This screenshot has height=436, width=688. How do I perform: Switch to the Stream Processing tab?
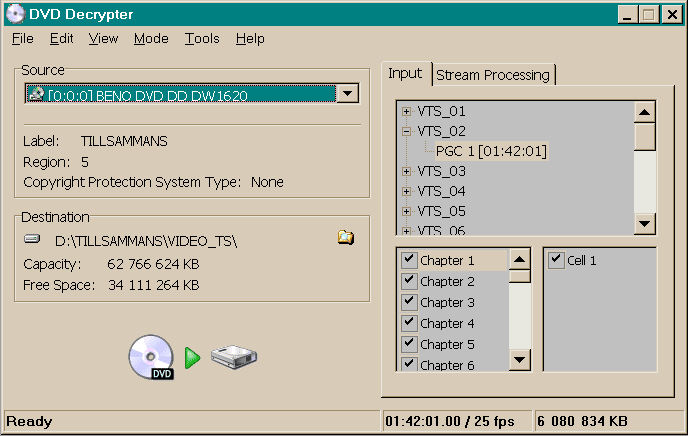493,75
